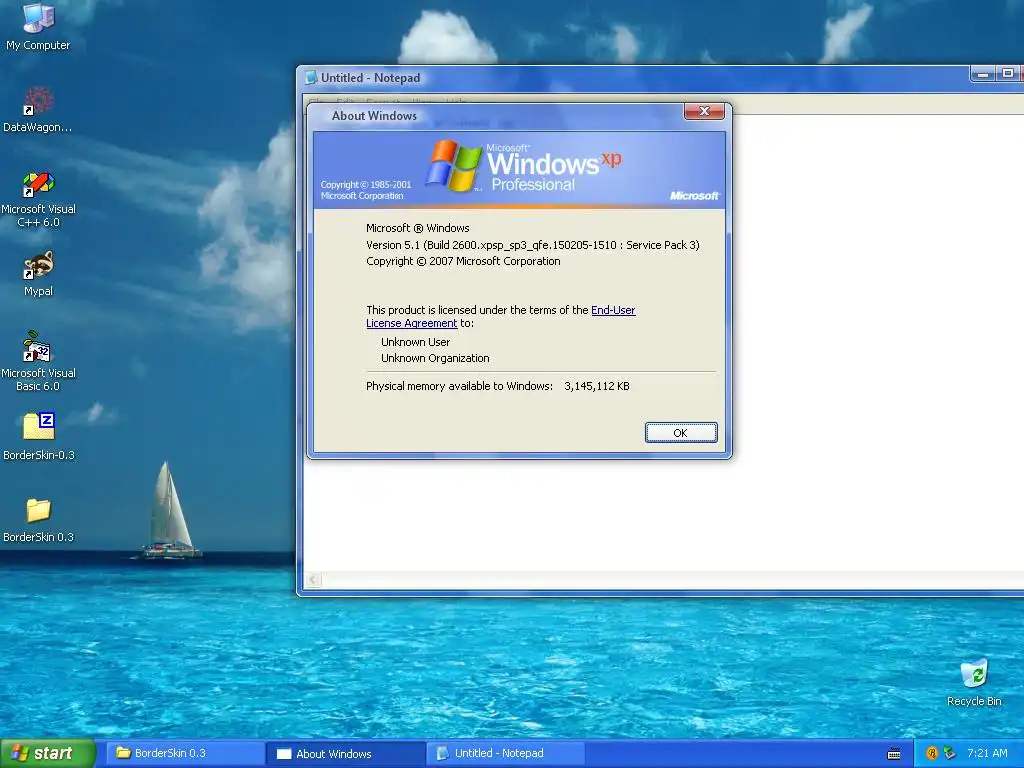Maximize the Notepad window
The width and height of the screenshot is (1024, 768).
point(1008,74)
